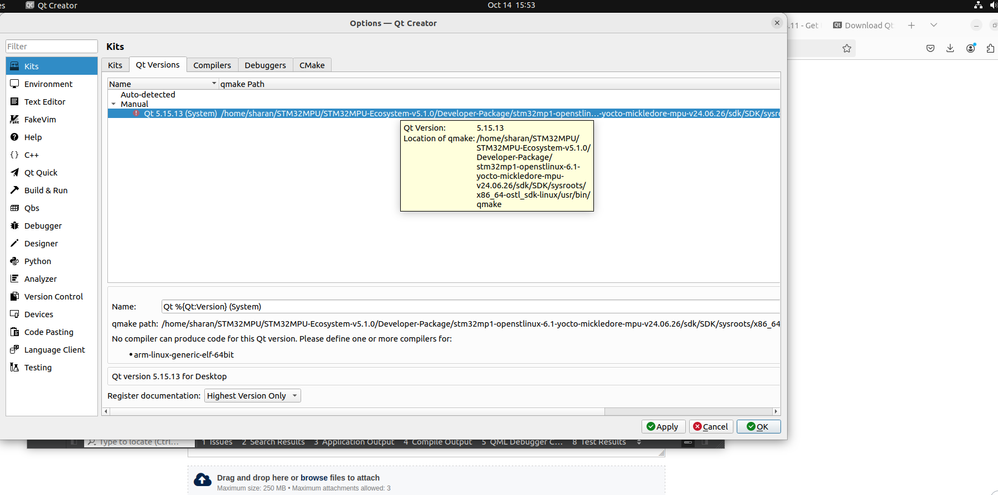Click clock Oct 14 15:53 in top bar
Screen dimensions: 998x495
pyautogui.click(x=510, y=5)
